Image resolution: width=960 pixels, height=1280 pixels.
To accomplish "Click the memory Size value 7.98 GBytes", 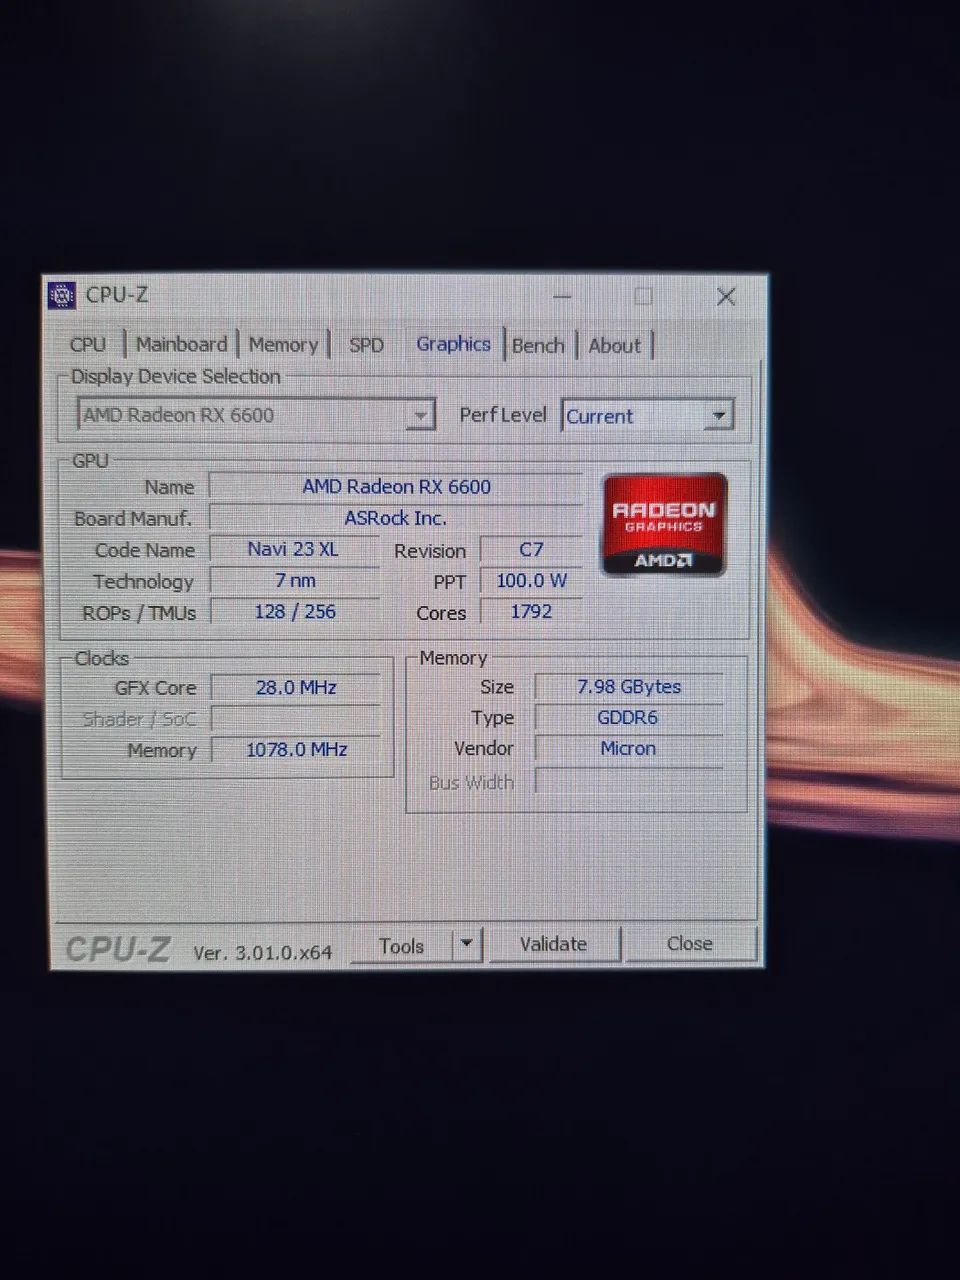I will (629, 687).
